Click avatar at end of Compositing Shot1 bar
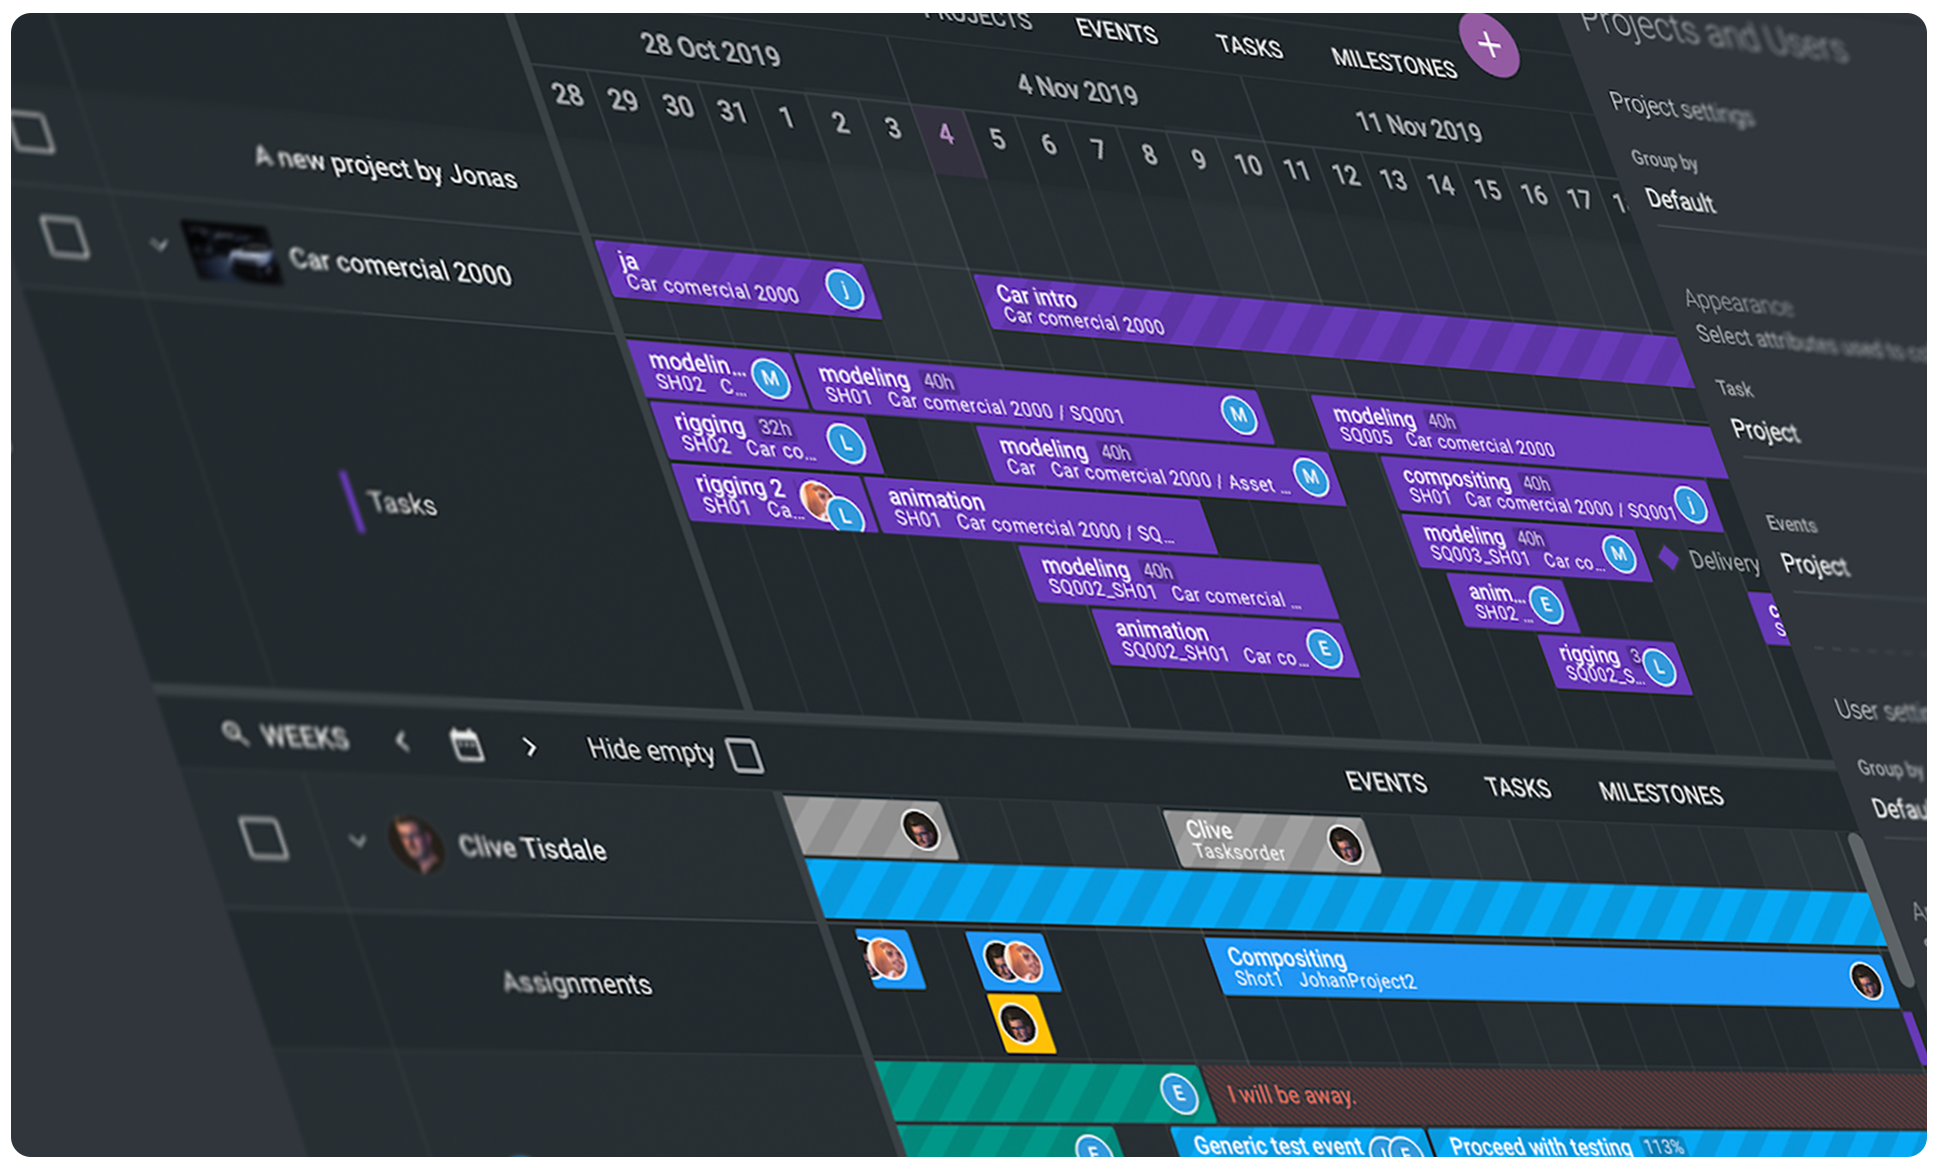Viewport: 1935px width, 1170px height. coord(1866,980)
